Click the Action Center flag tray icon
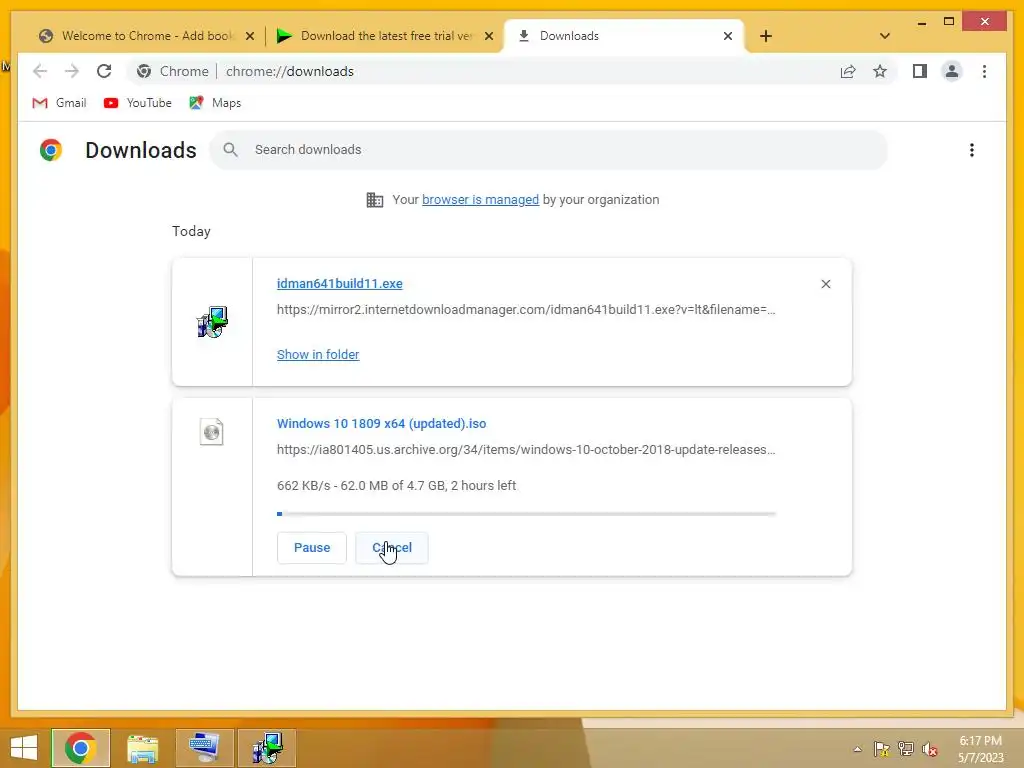Screen dimensions: 1024x768 click(882, 749)
